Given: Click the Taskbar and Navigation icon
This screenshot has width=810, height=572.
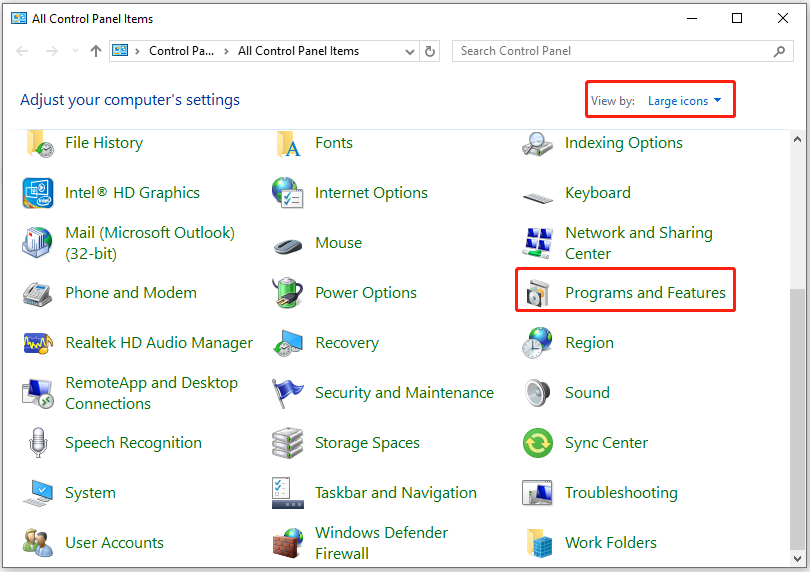Looking at the screenshot, I should point(288,493).
